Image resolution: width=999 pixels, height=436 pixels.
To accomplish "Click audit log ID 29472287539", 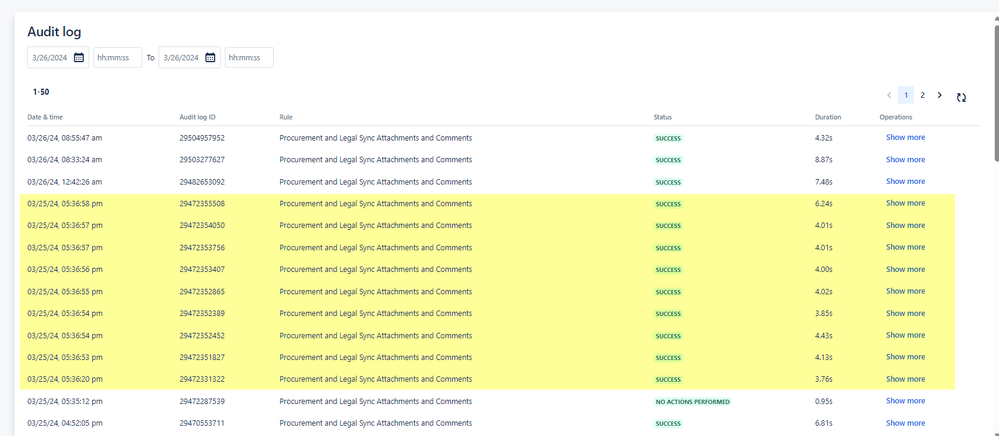I will 202,401.
